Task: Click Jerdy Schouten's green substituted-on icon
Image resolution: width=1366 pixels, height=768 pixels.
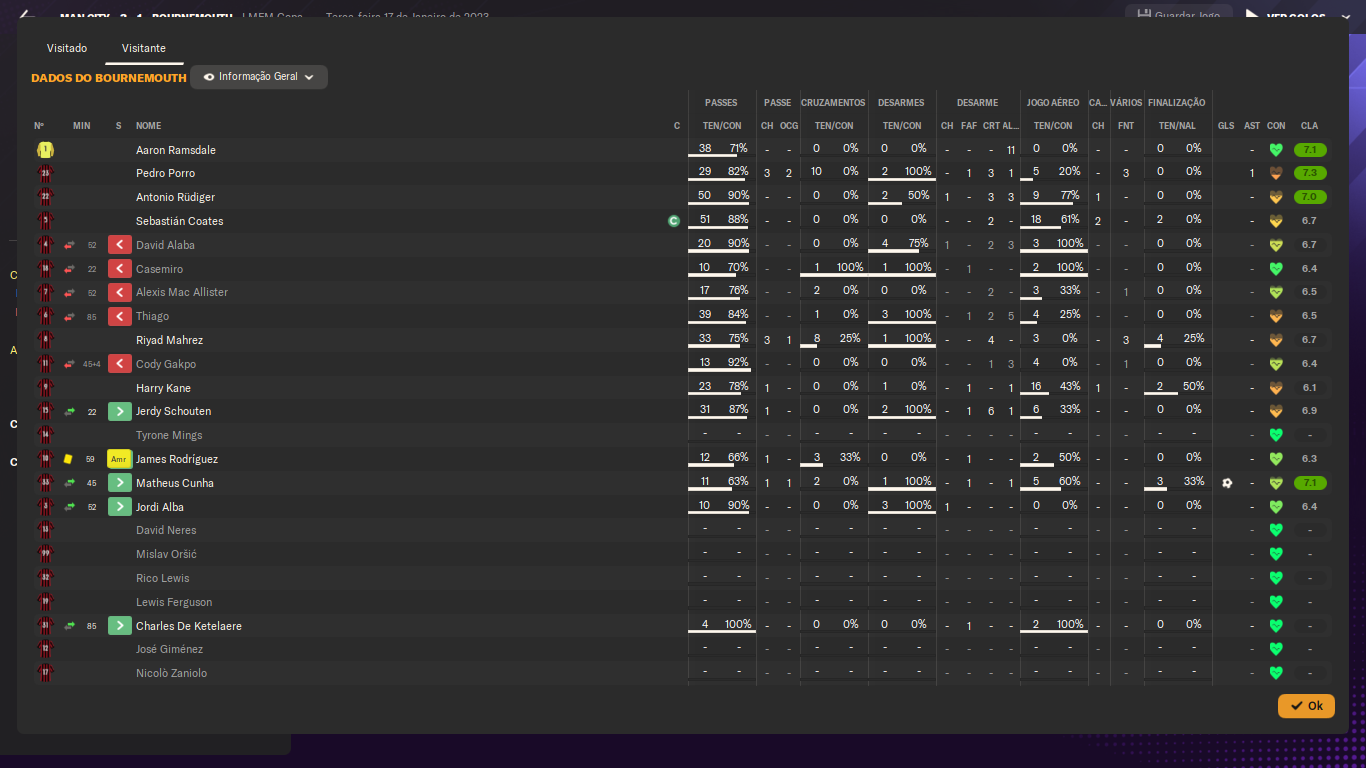Action: [x=120, y=411]
